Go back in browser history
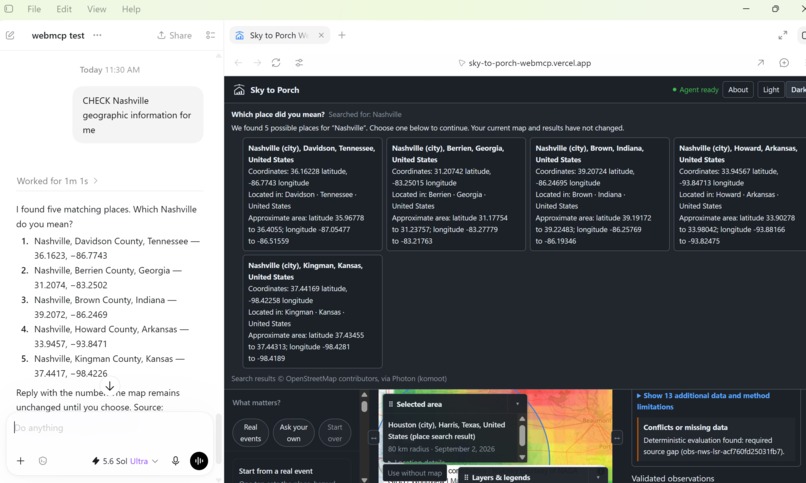The height and width of the screenshot is (483, 806). coord(238,63)
